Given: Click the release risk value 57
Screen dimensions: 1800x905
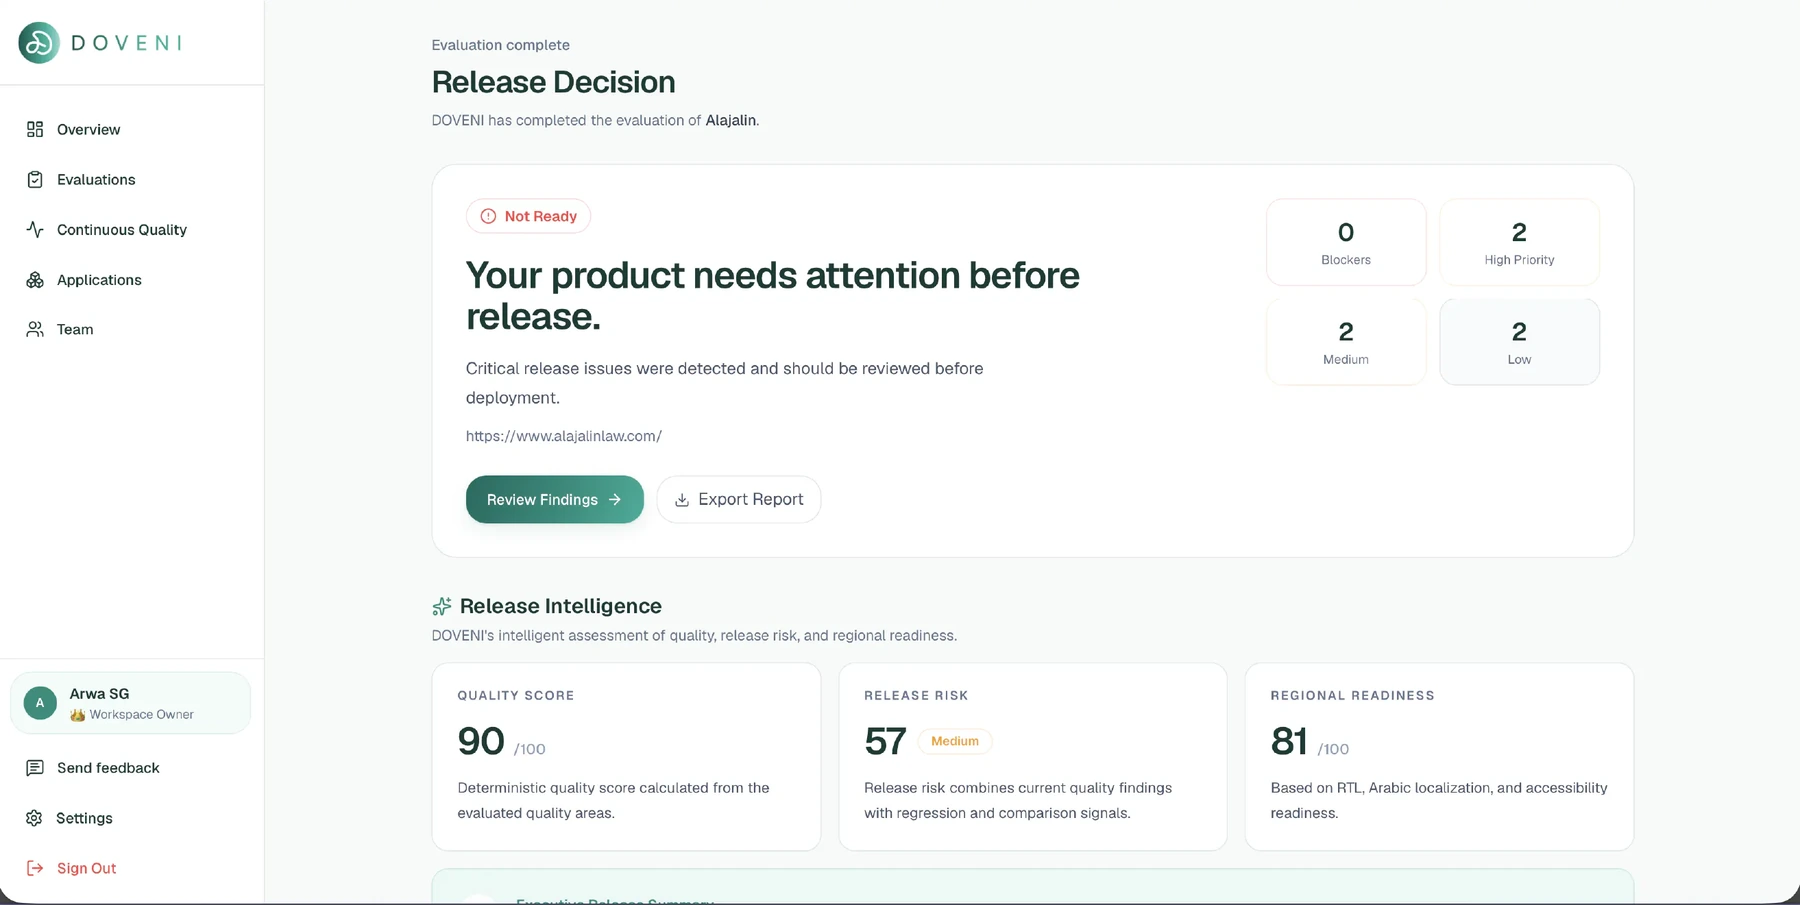Looking at the screenshot, I should pos(885,741).
